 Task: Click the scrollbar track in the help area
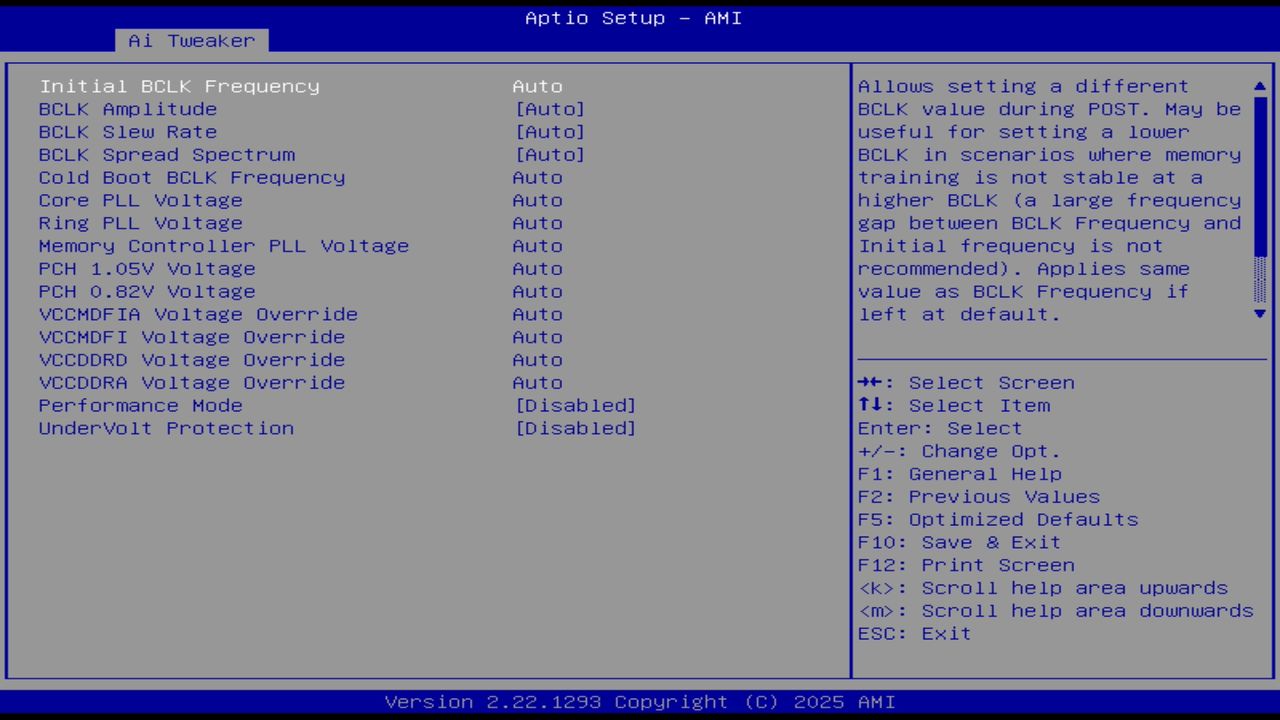click(1259, 200)
